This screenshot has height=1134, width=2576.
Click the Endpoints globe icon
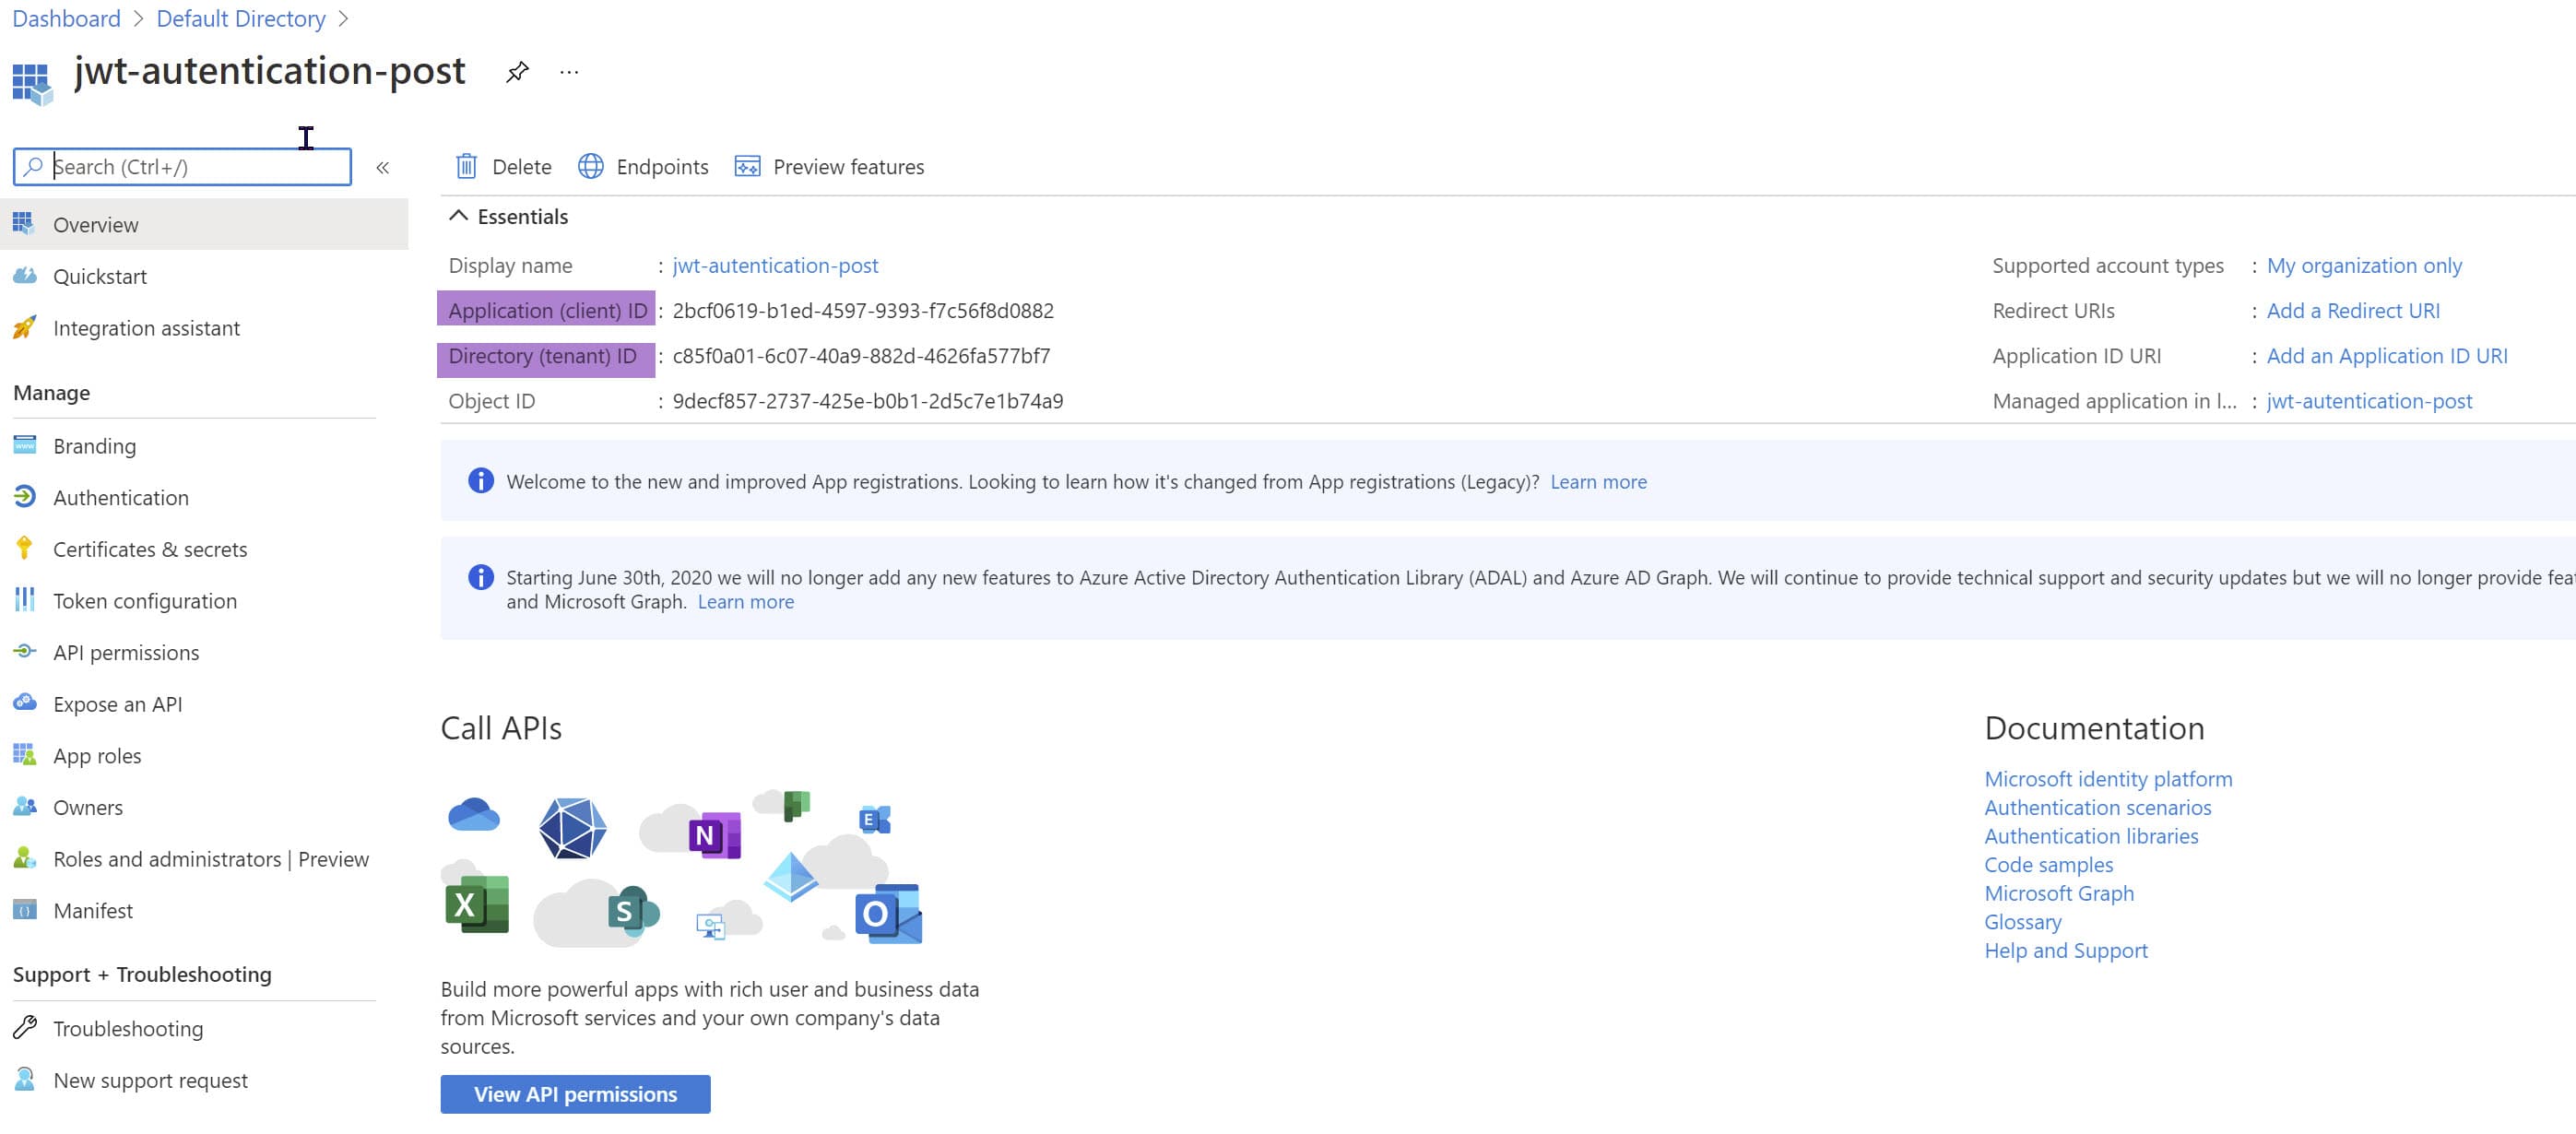click(x=591, y=166)
